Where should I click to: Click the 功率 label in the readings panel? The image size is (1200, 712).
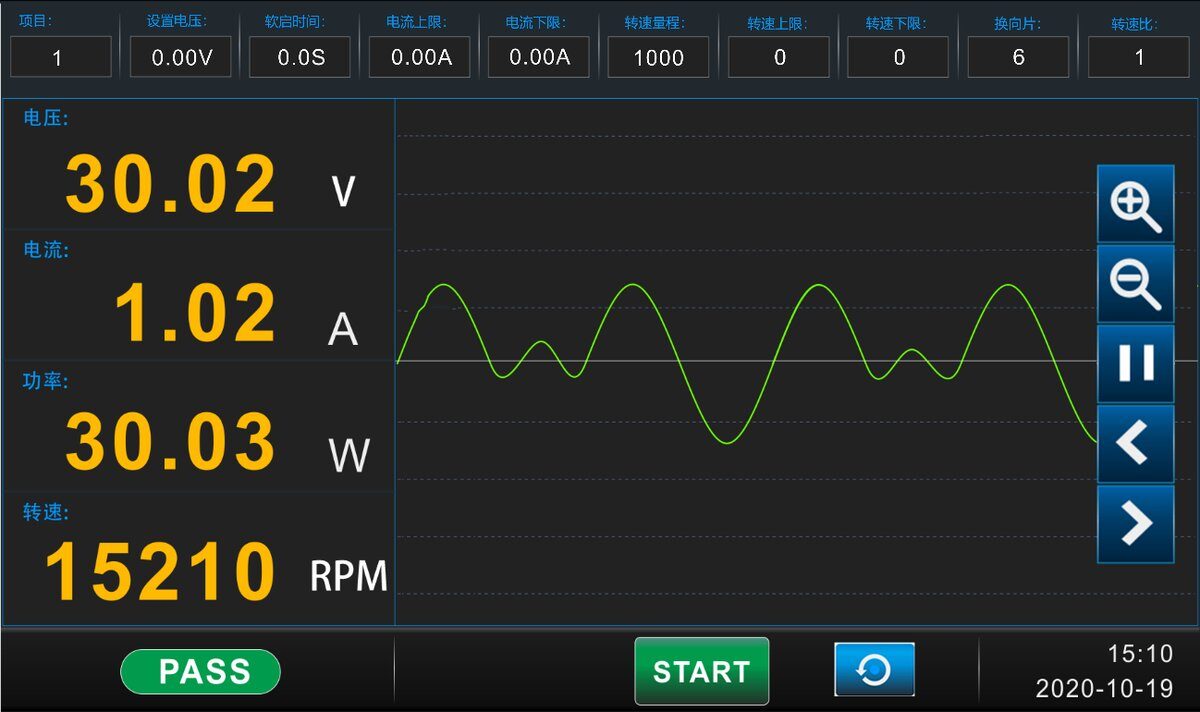point(46,381)
